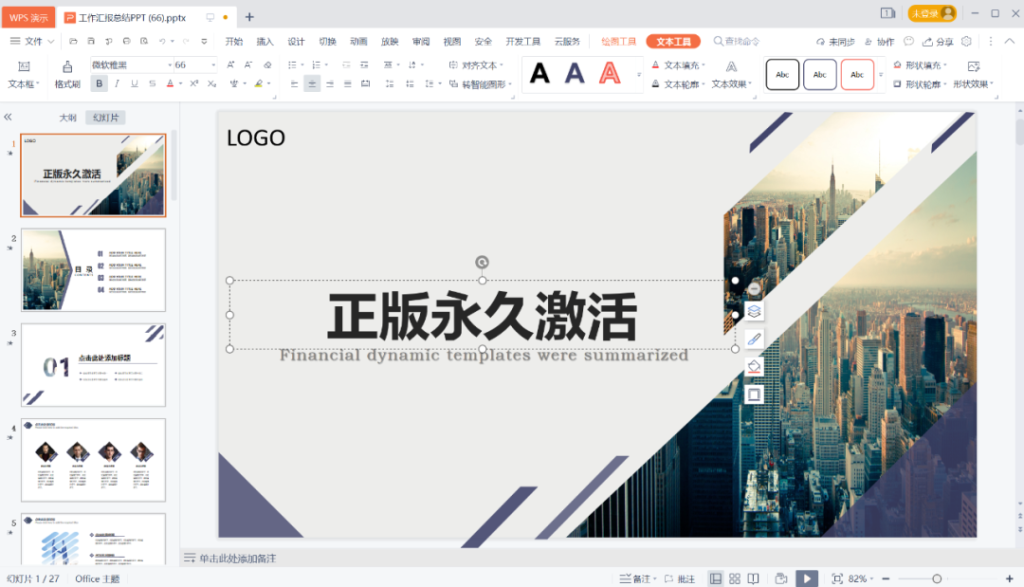Open the Shape Fill (形状填充) dropdown
This screenshot has height=587, width=1024.
point(920,65)
